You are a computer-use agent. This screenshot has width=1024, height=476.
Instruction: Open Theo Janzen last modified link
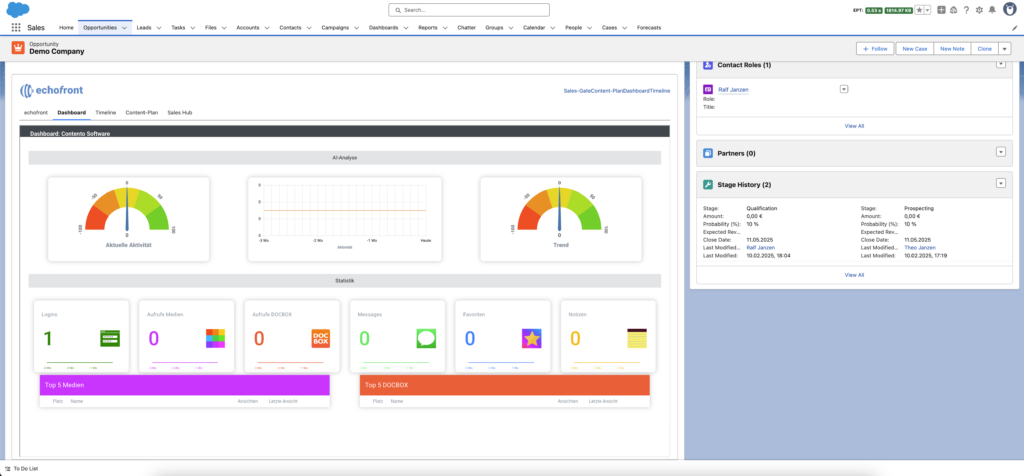click(920, 247)
